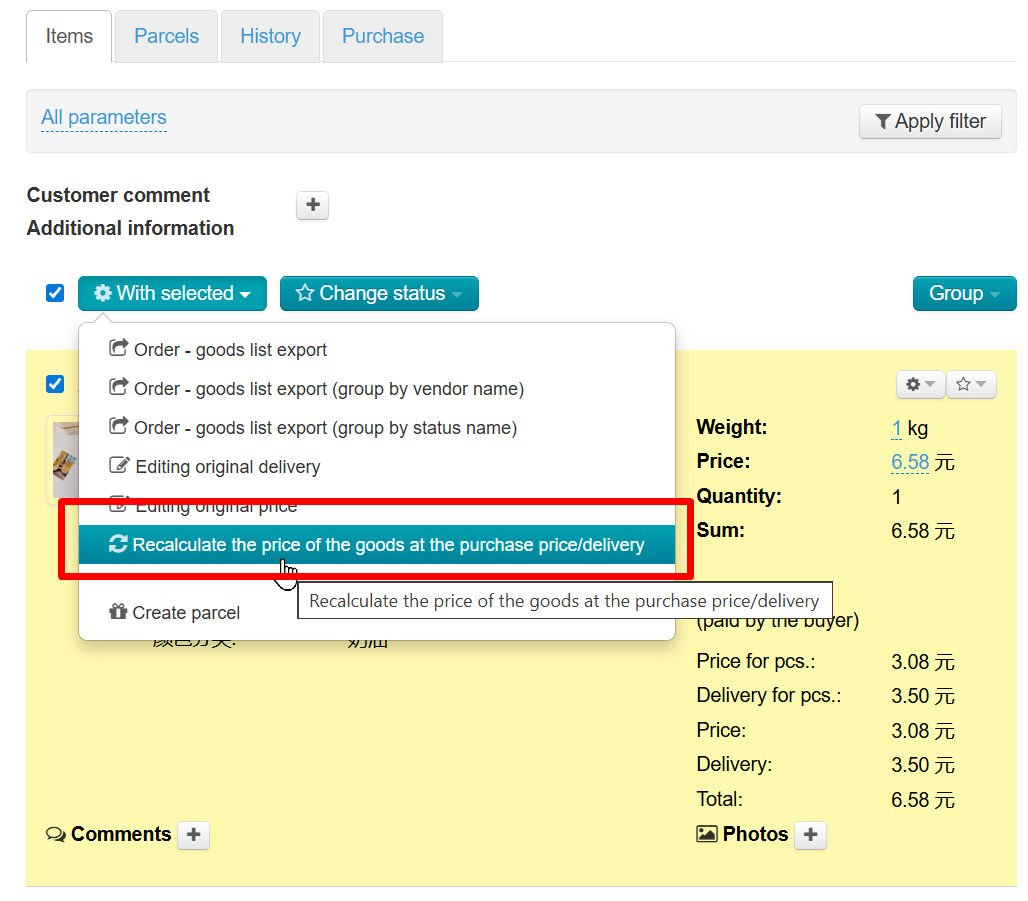Open the History tab
The width and height of the screenshot is (1028, 901).
tap(270, 37)
